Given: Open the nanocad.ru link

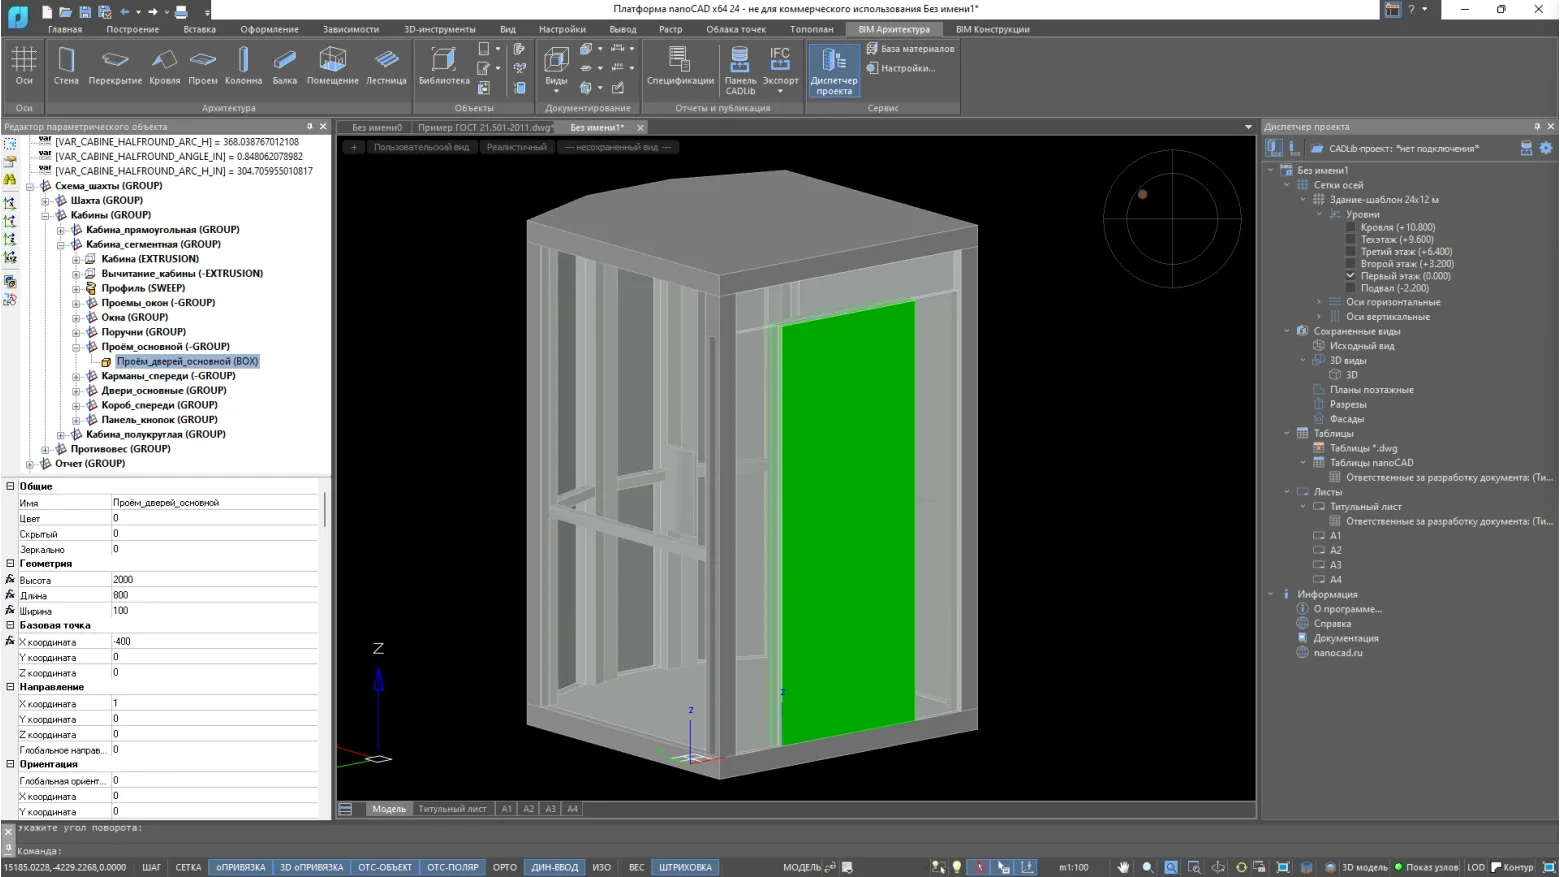Looking at the screenshot, I should coord(1337,653).
